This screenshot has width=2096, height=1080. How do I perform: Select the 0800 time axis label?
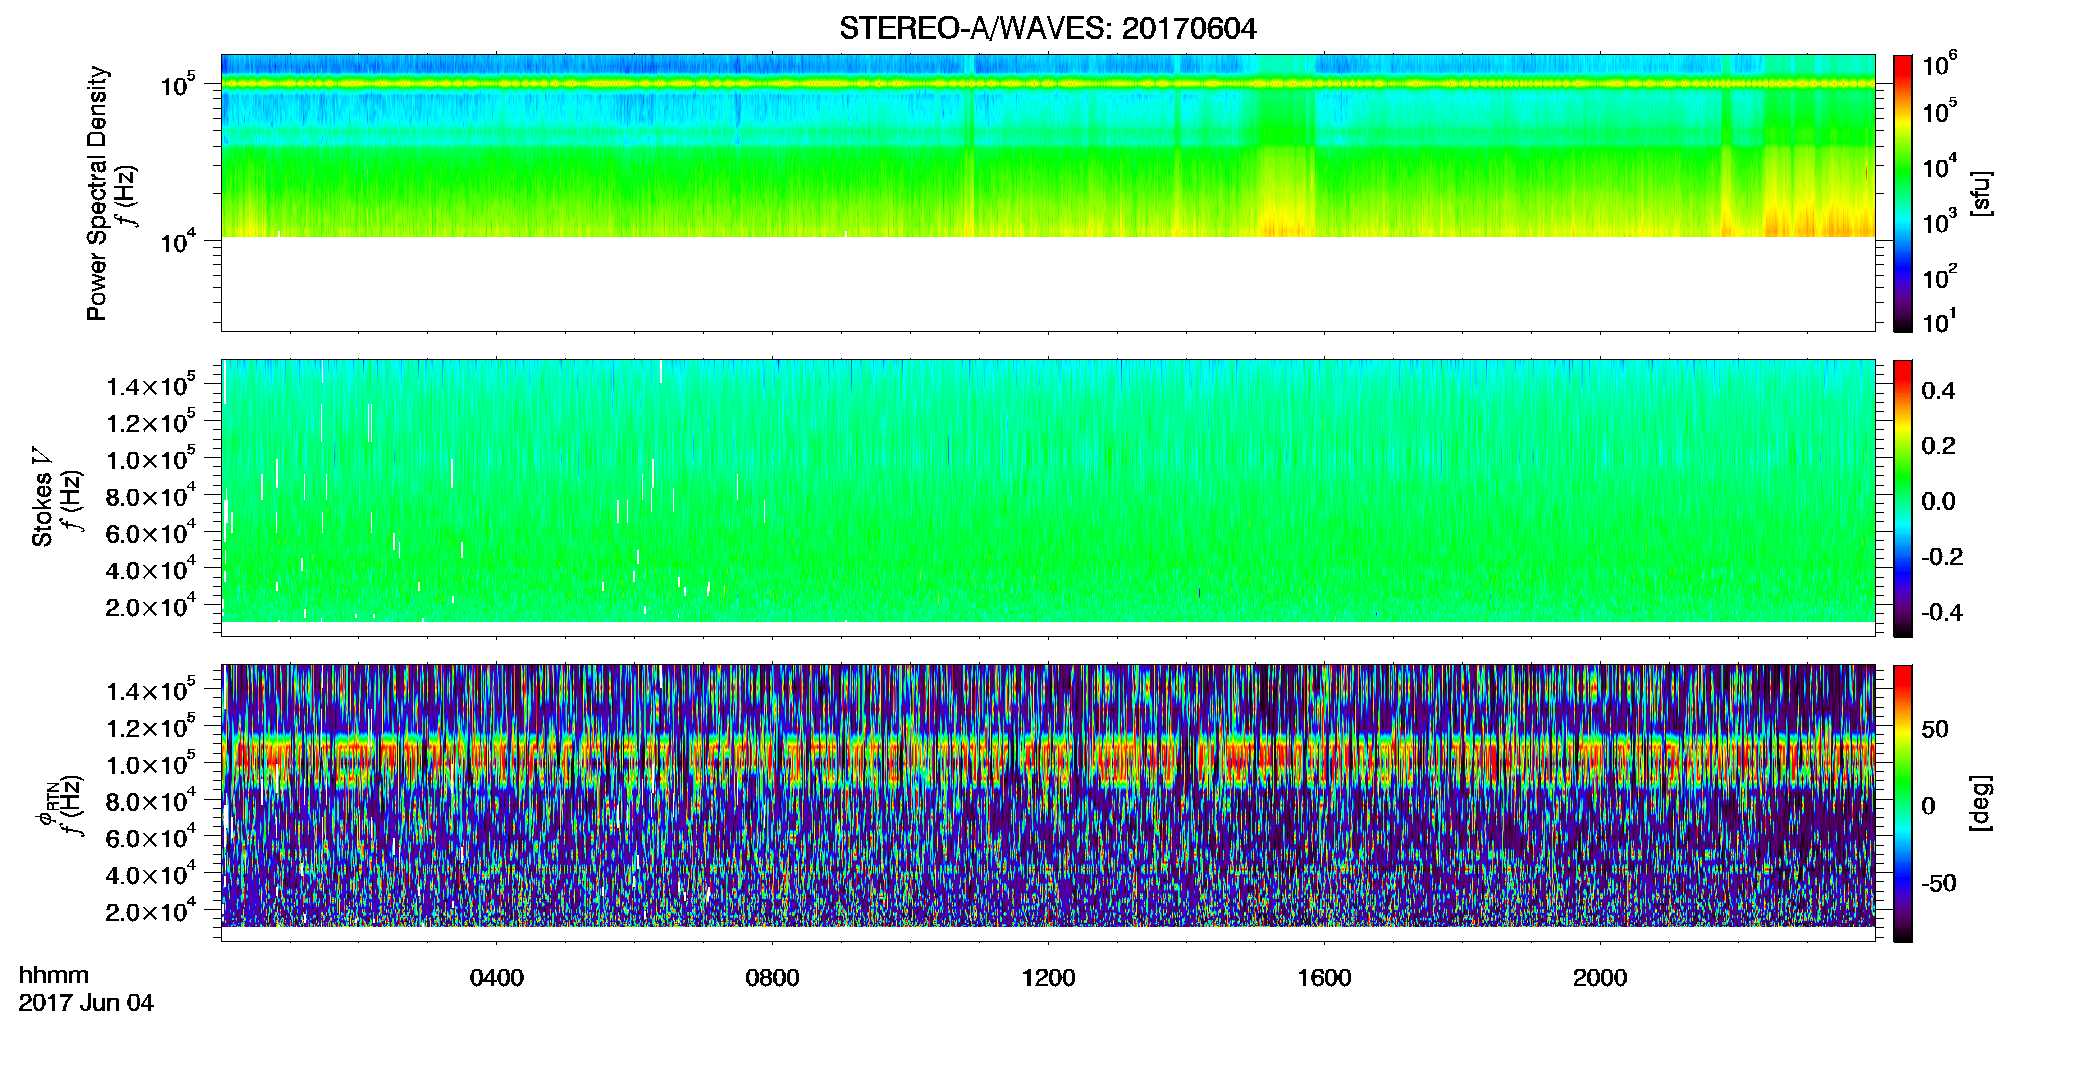(x=773, y=978)
